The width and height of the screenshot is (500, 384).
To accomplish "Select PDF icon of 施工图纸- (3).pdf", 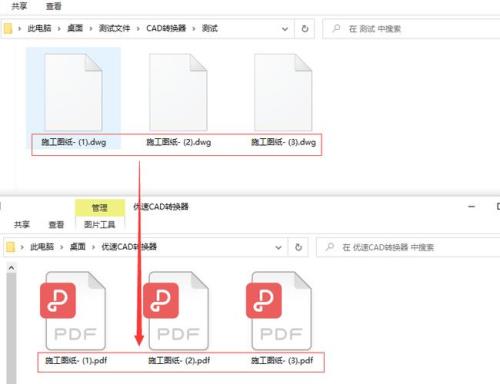I will [x=279, y=311].
